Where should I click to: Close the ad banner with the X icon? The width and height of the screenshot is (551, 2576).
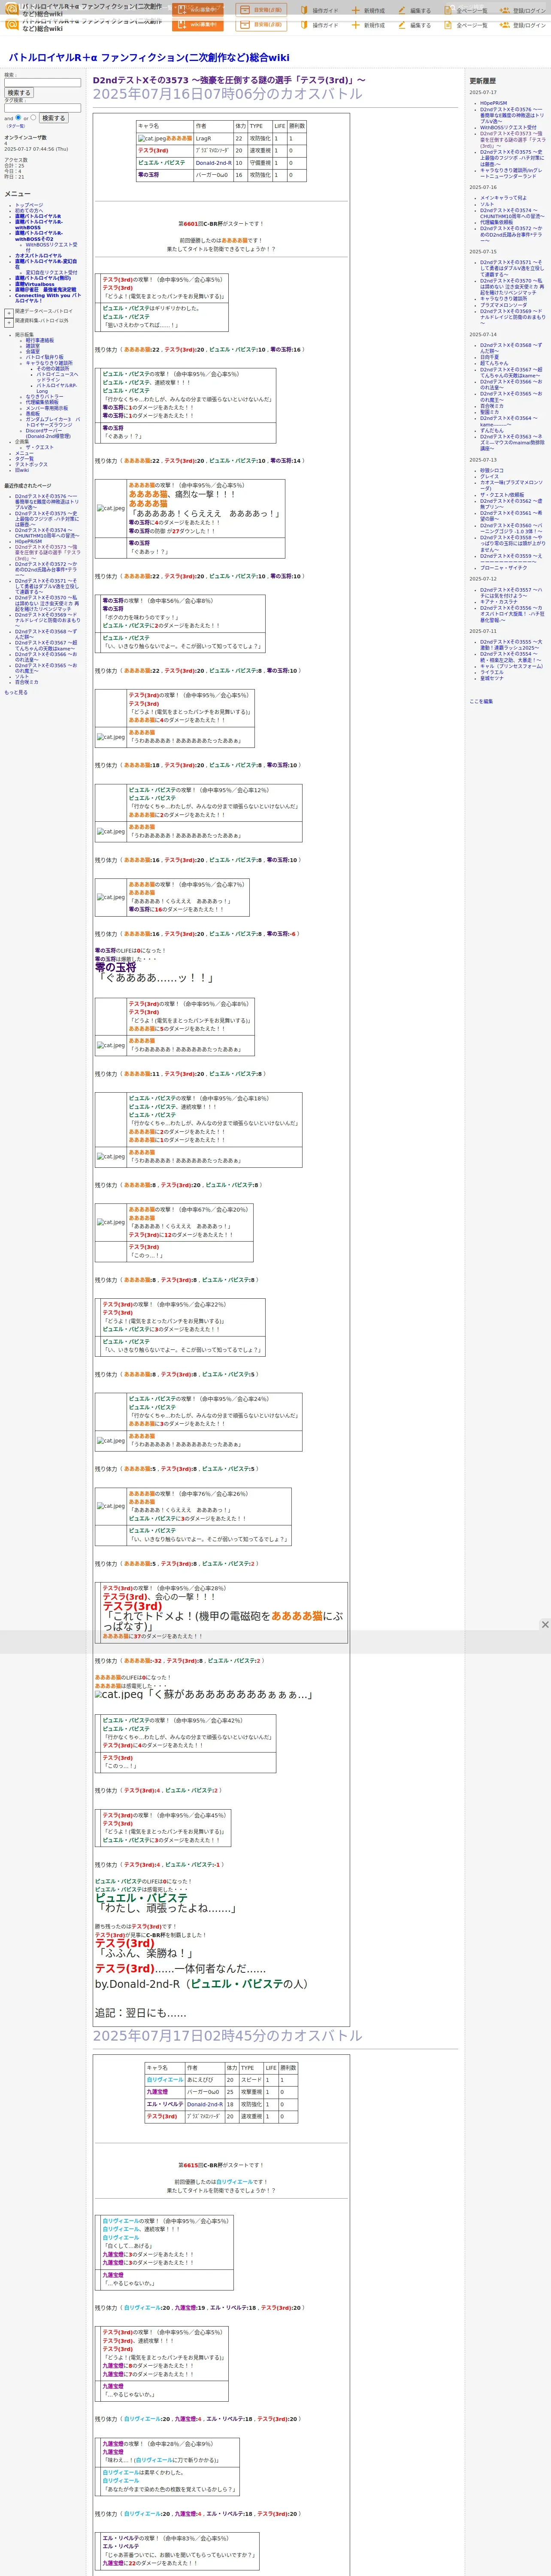545,1625
